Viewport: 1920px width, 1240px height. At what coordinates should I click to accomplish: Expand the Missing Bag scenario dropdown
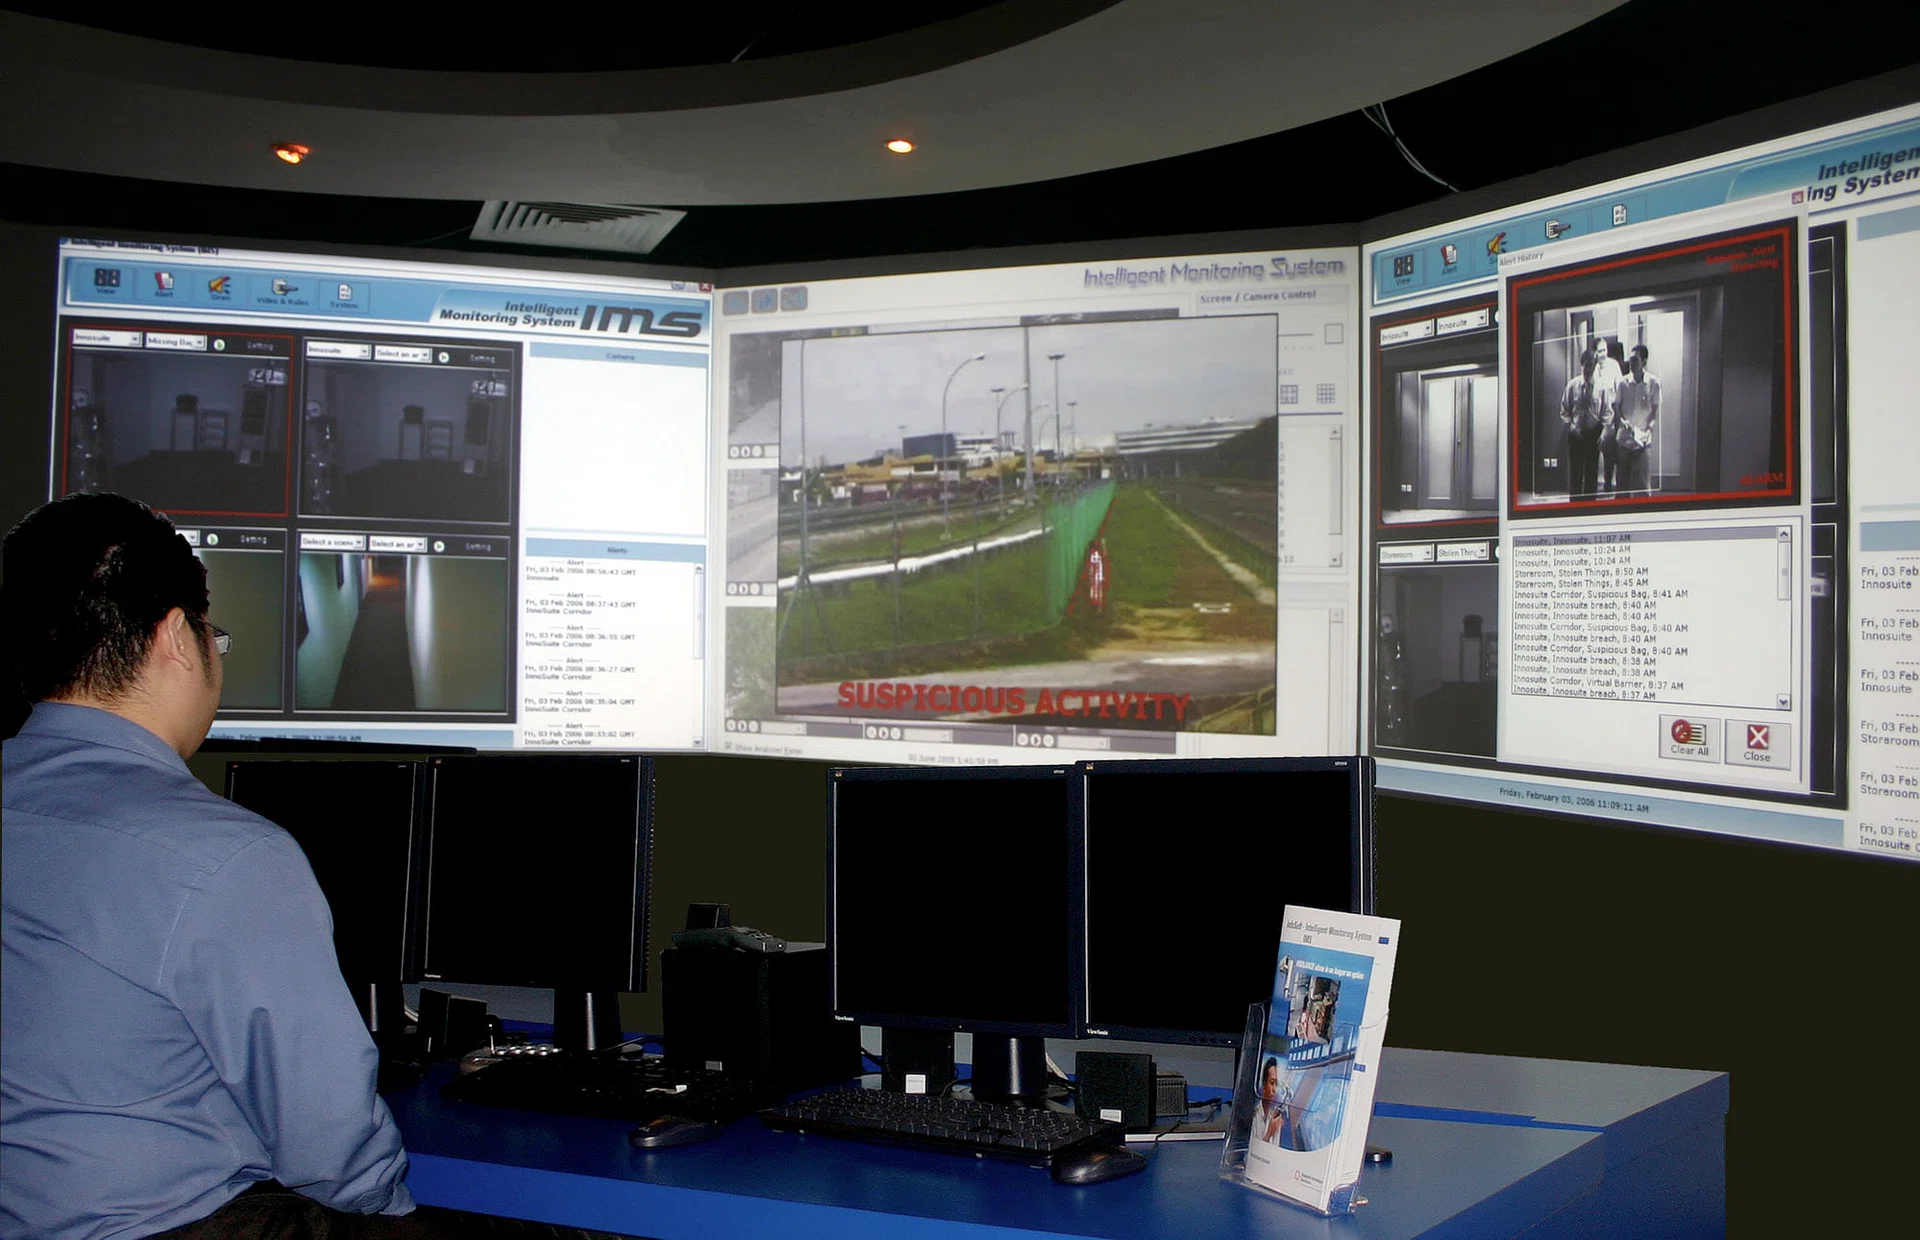pyautogui.click(x=177, y=343)
